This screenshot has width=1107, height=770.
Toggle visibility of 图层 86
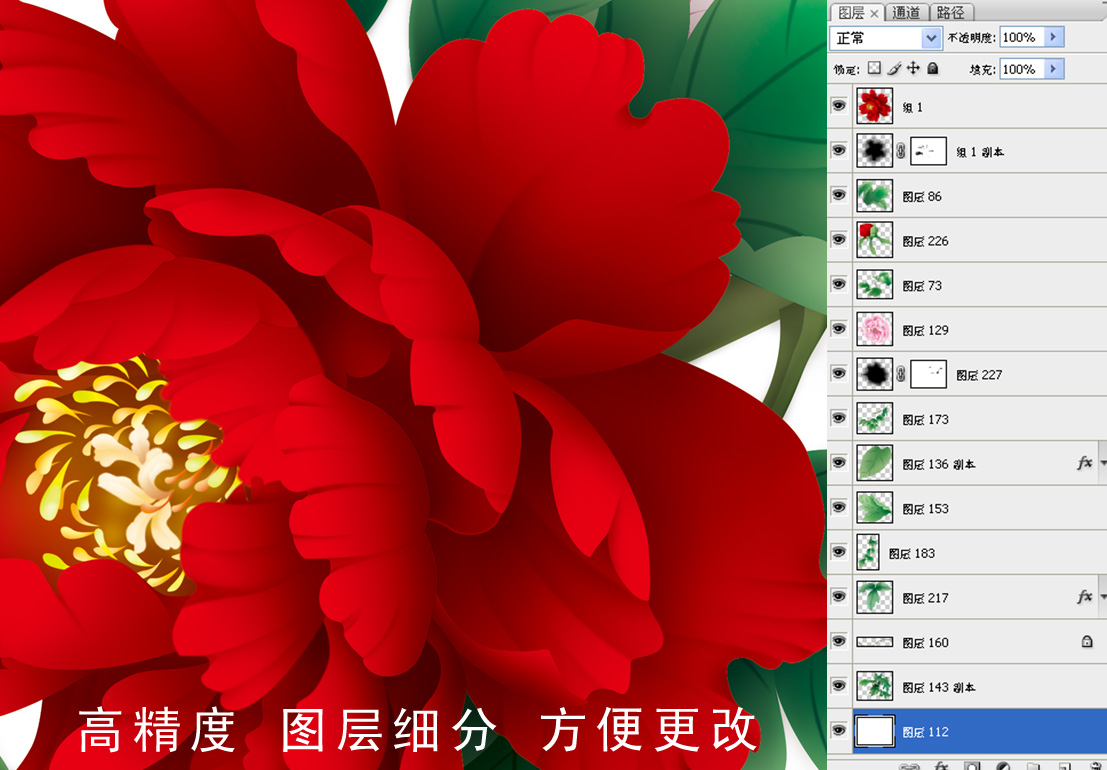(839, 195)
